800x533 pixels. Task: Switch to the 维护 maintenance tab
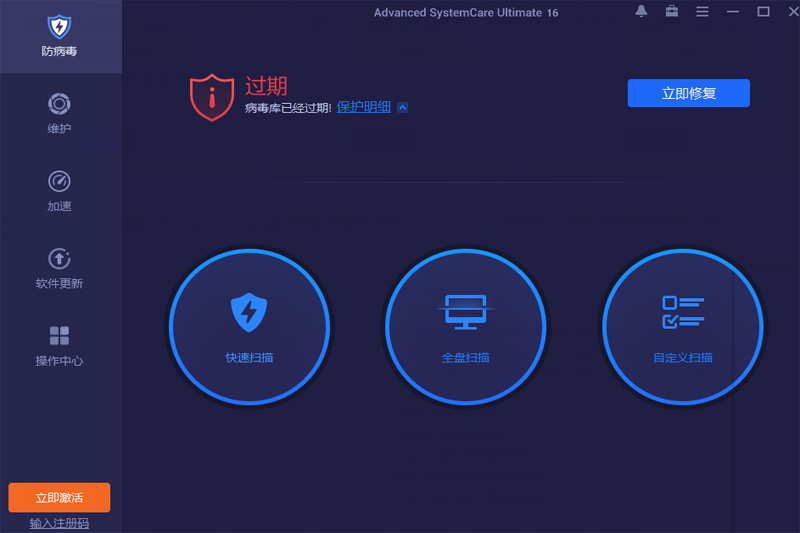[60, 114]
